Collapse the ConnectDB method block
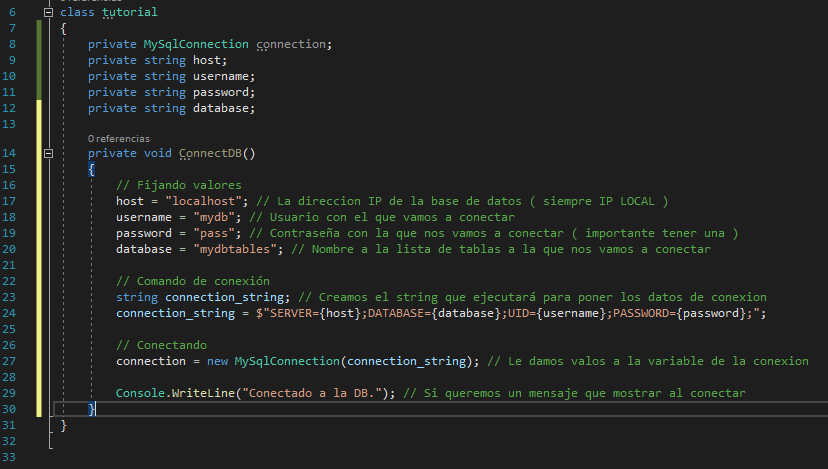 click(x=48, y=153)
